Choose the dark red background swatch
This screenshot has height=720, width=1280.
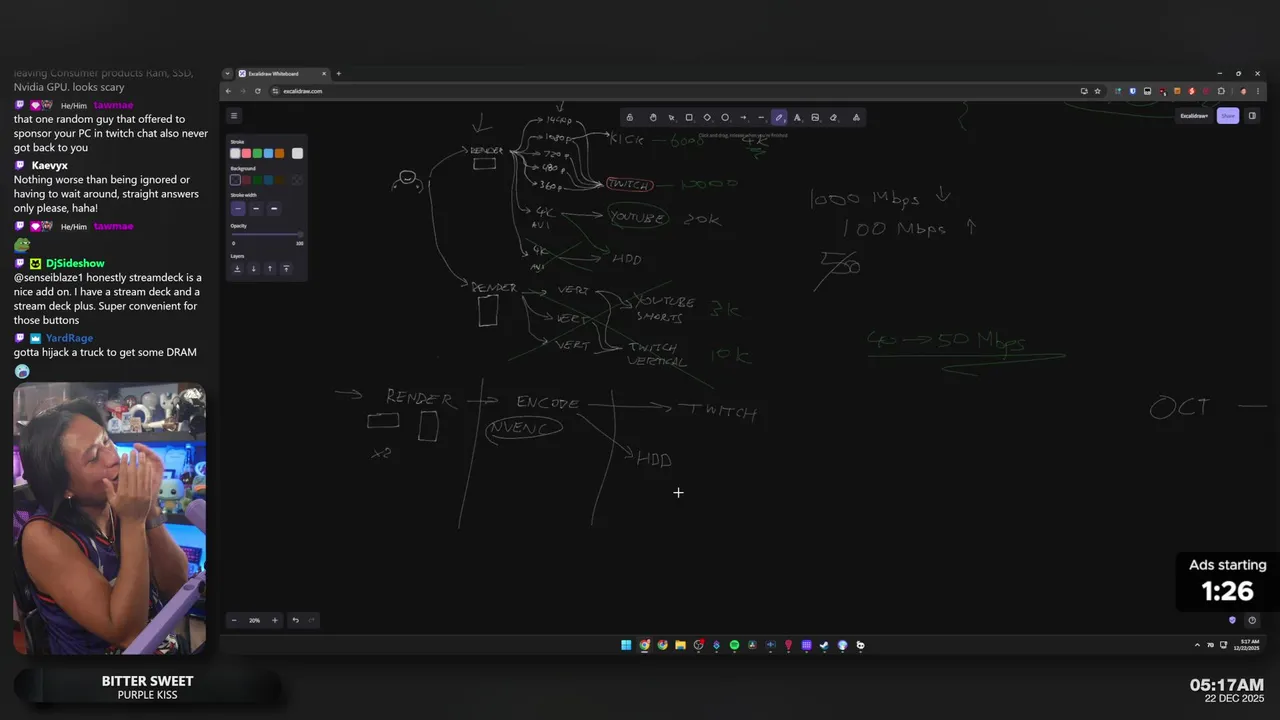(246, 180)
